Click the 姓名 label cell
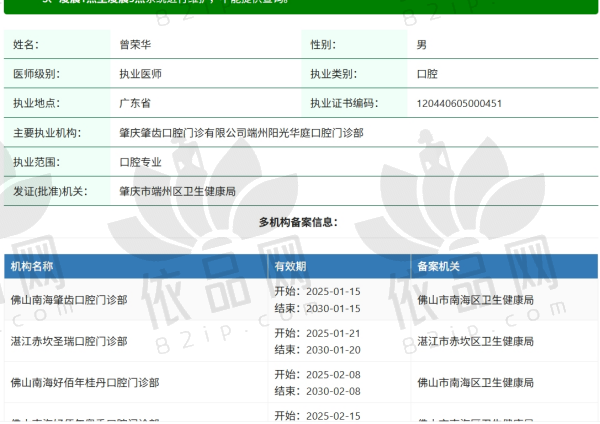This screenshot has width=600, height=424. (x=57, y=44)
